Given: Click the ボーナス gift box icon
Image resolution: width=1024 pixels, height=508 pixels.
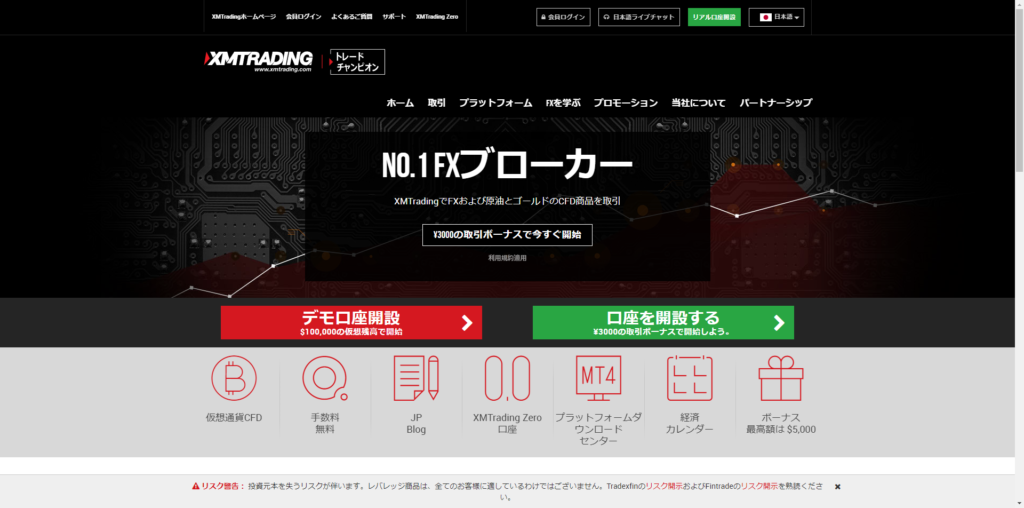Looking at the screenshot, I should [780, 377].
